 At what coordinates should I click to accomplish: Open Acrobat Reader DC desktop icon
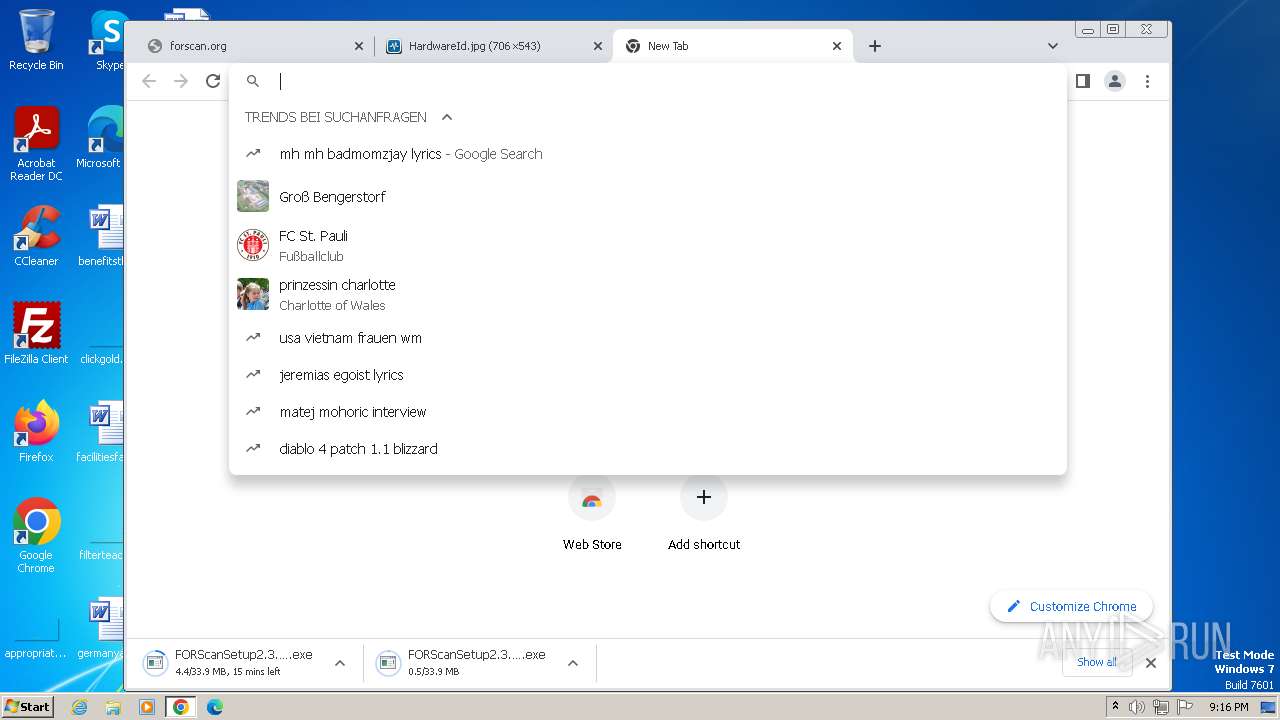36,144
